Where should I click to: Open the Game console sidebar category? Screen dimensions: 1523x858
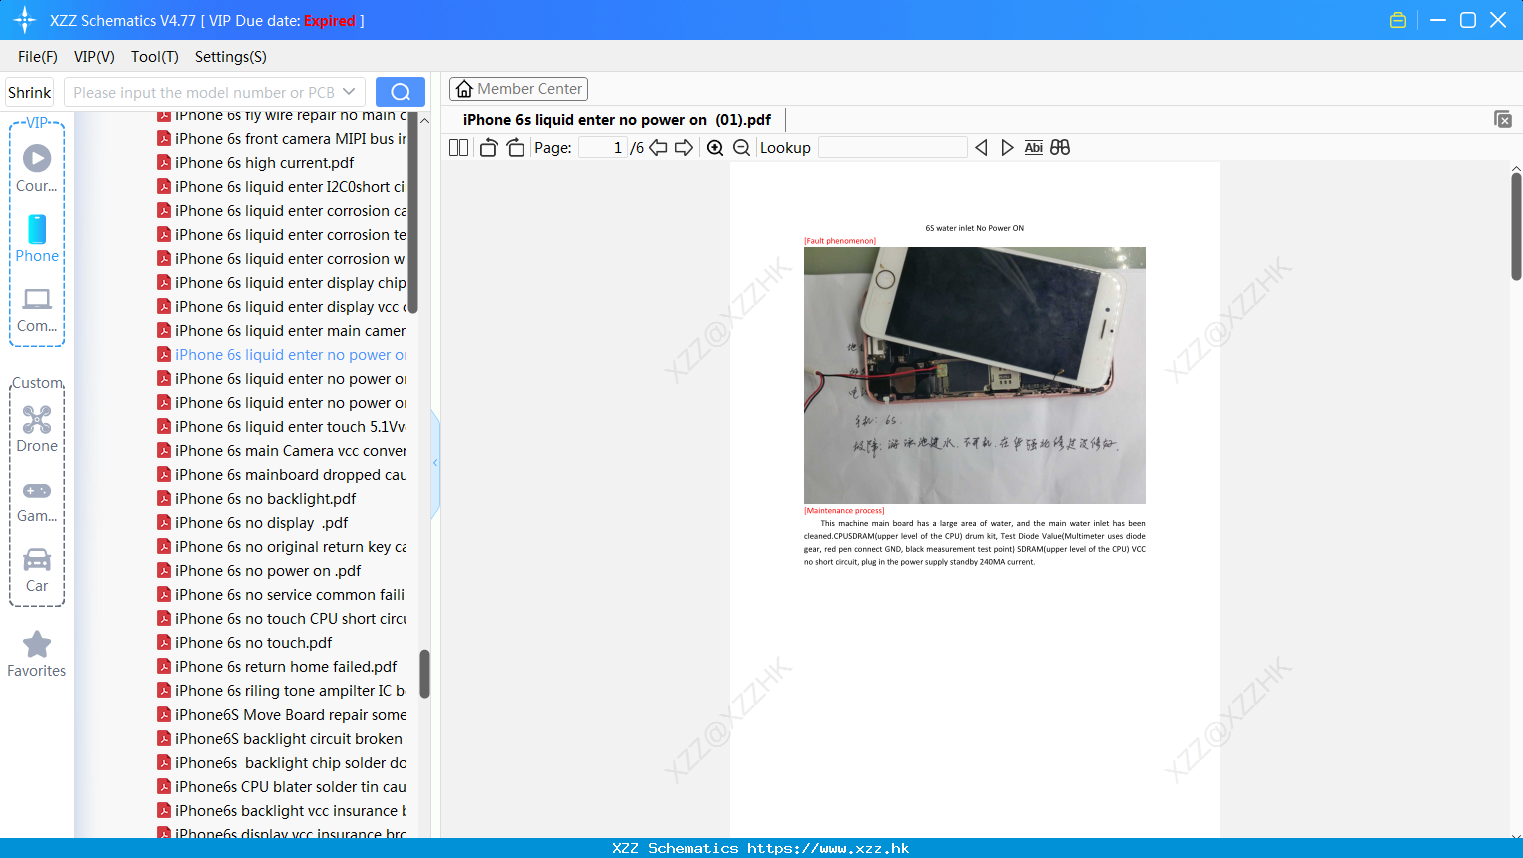coord(37,502)
